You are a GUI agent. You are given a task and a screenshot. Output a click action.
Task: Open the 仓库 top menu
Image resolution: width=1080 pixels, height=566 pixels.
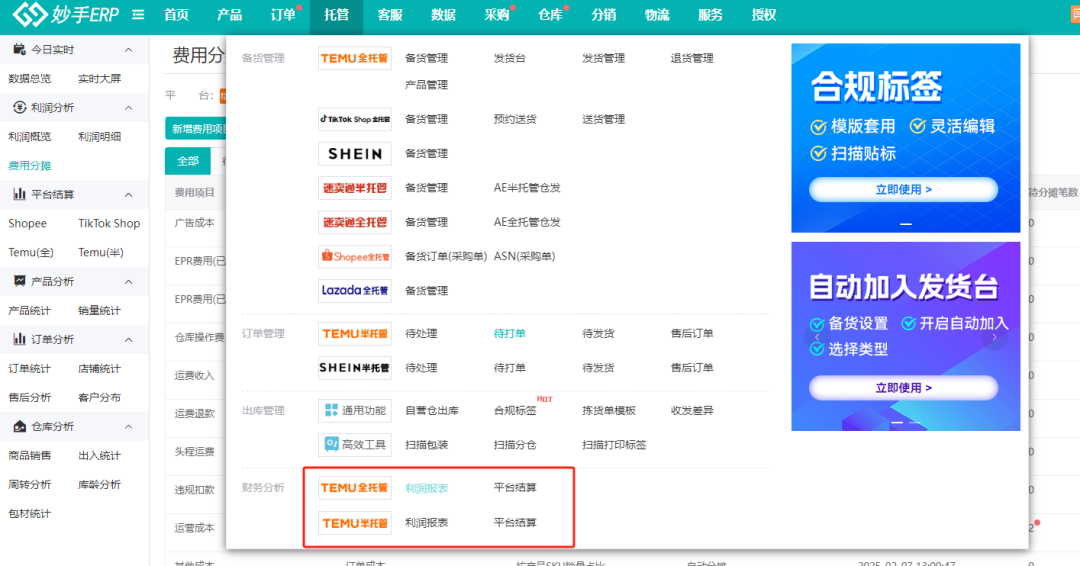(550, 14)
